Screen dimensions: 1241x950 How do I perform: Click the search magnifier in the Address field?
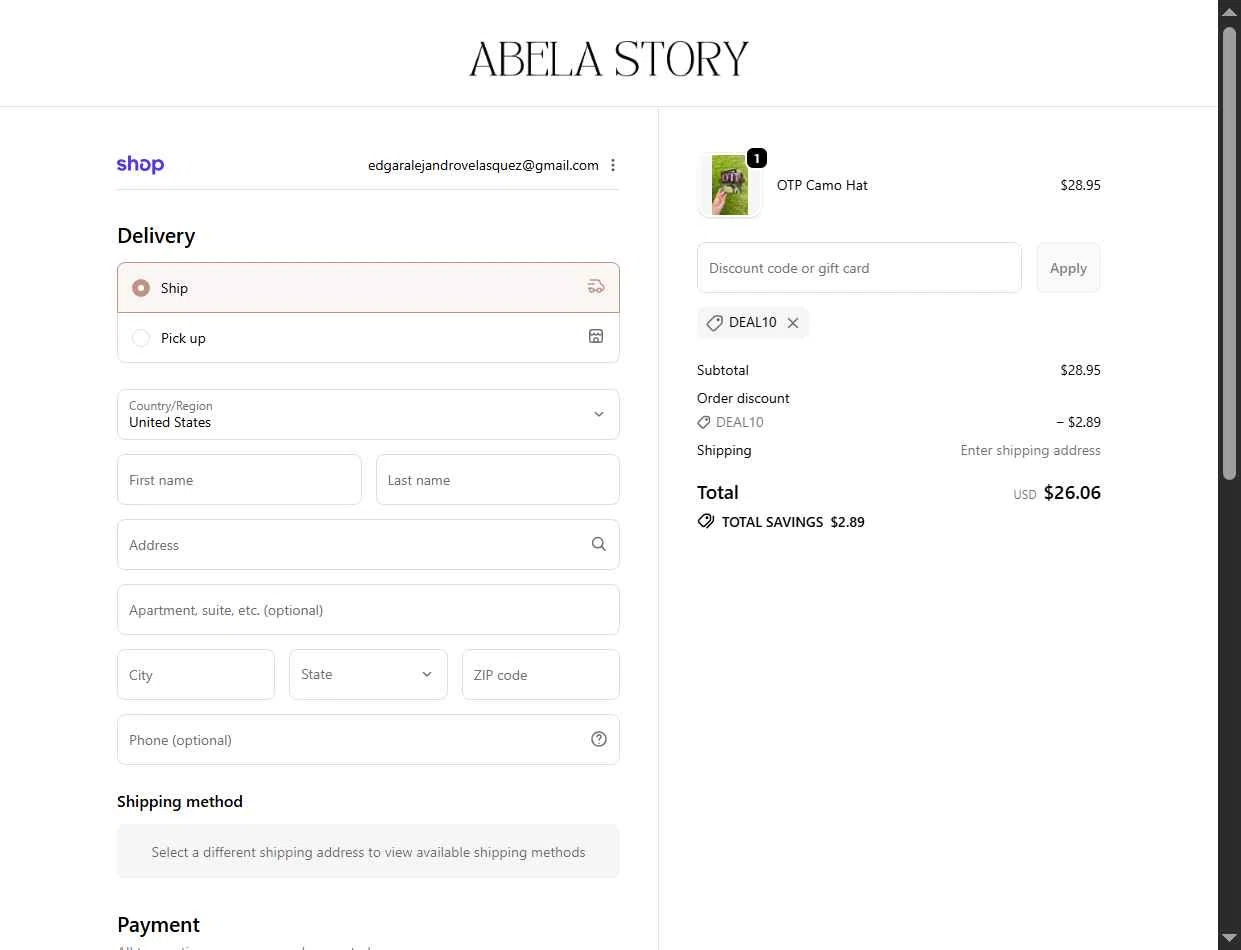(598, 544)
